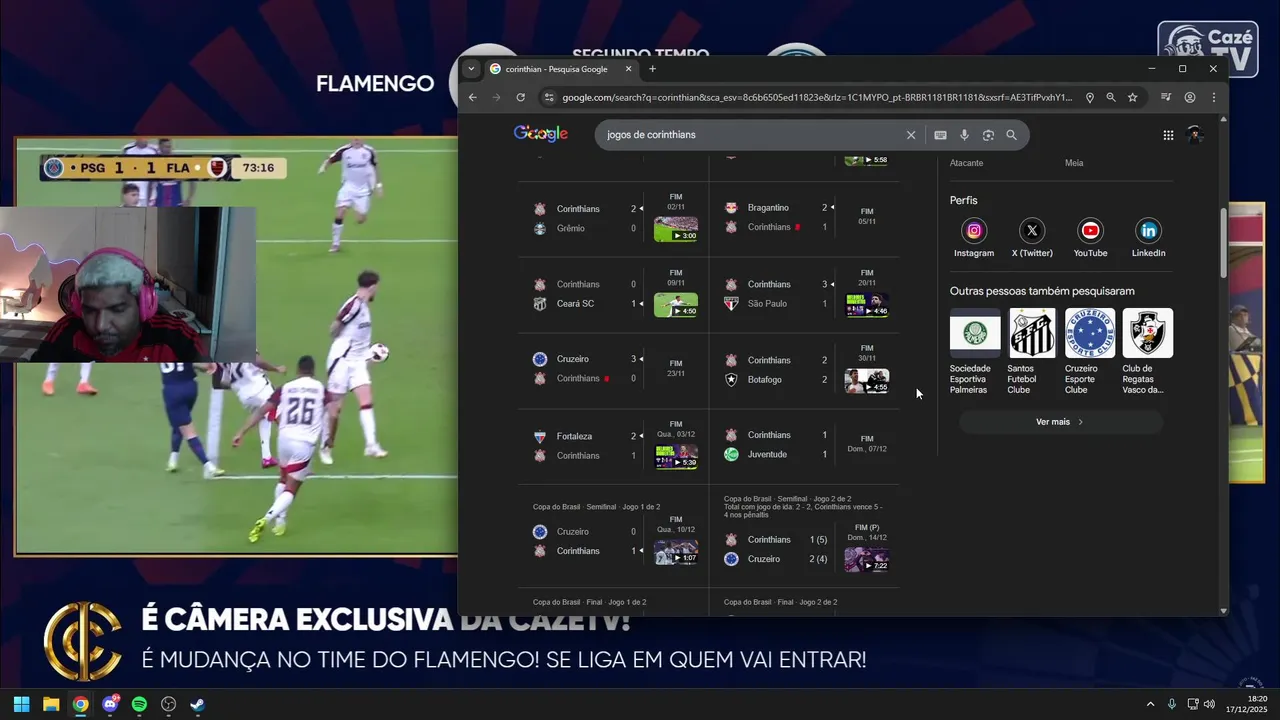Click the Google logo

tap(541, 134)
